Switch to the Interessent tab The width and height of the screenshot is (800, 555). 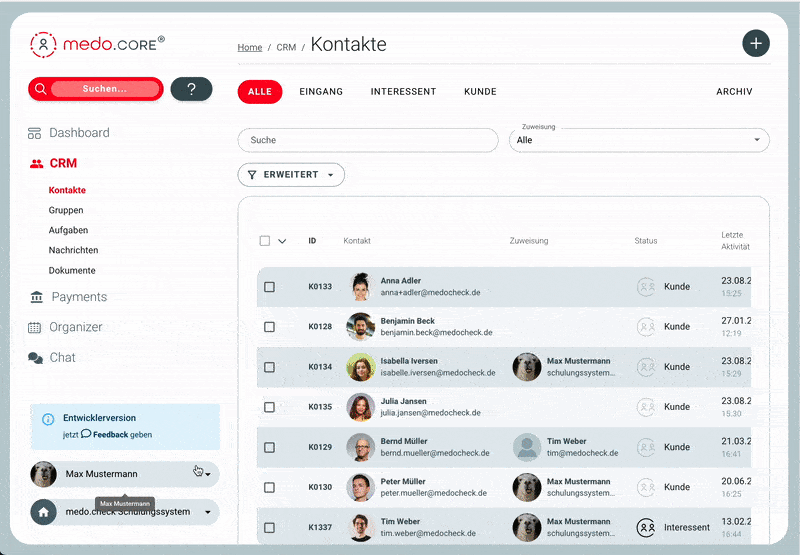(x=403, y=92)
